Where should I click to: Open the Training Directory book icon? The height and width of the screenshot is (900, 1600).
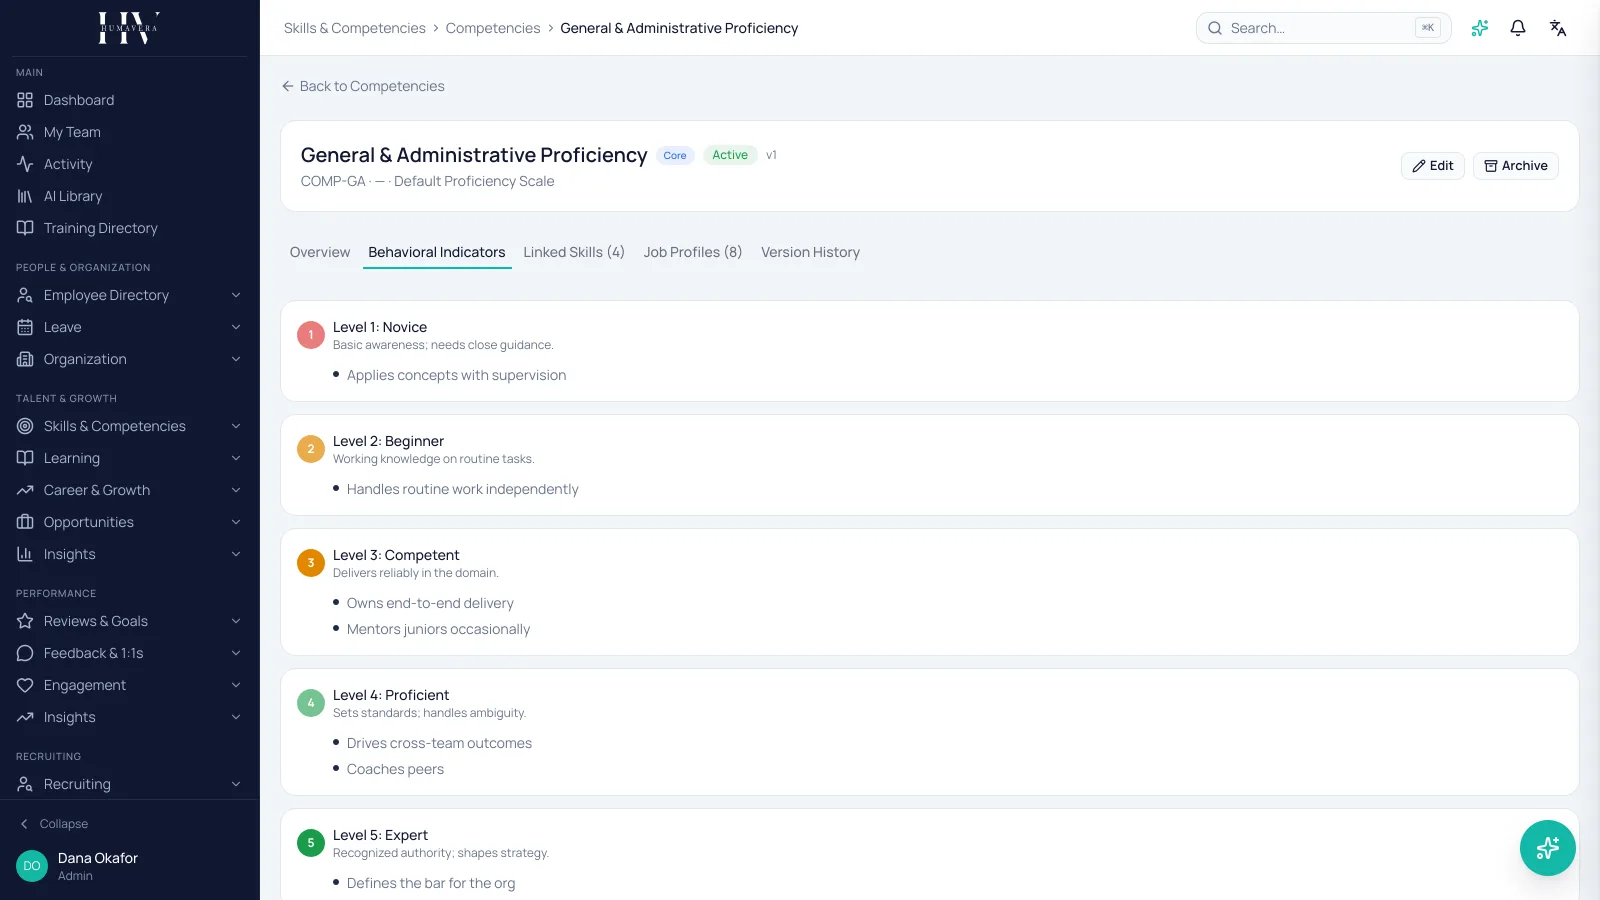pos(25,228)
